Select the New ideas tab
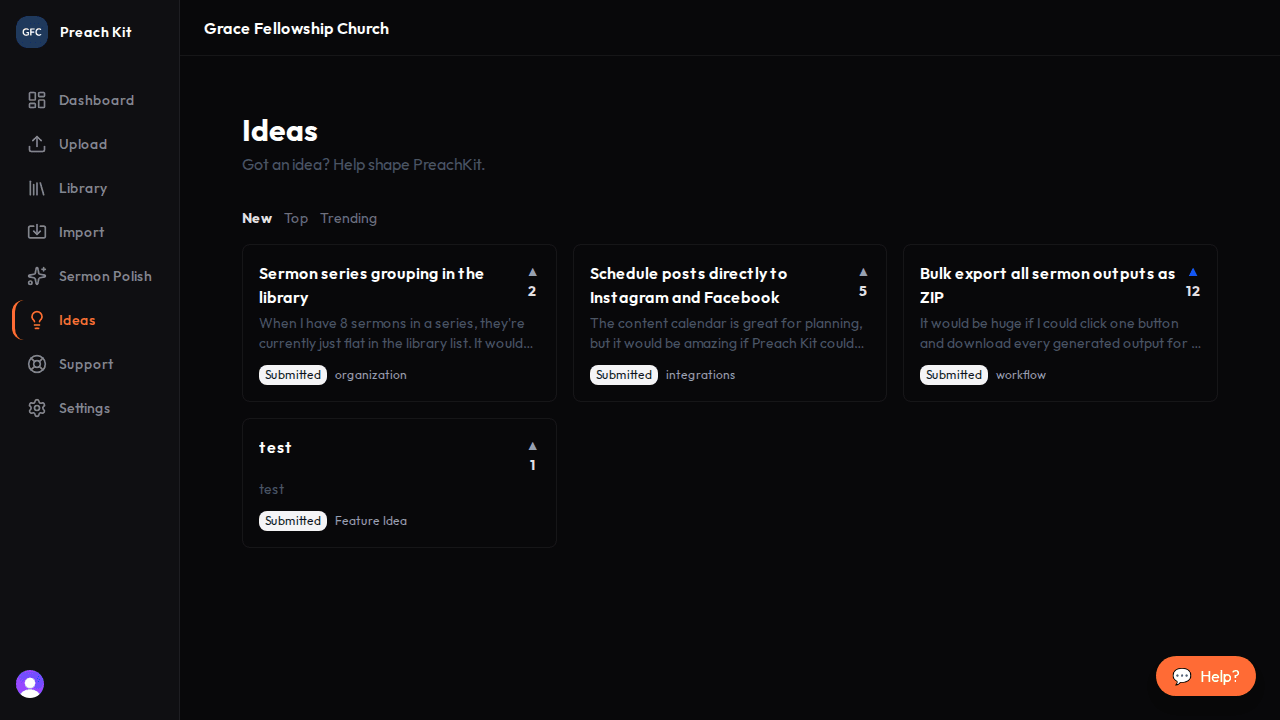Image resolution: width=1280 pixels, height=720 pixels. pos(257,218)
